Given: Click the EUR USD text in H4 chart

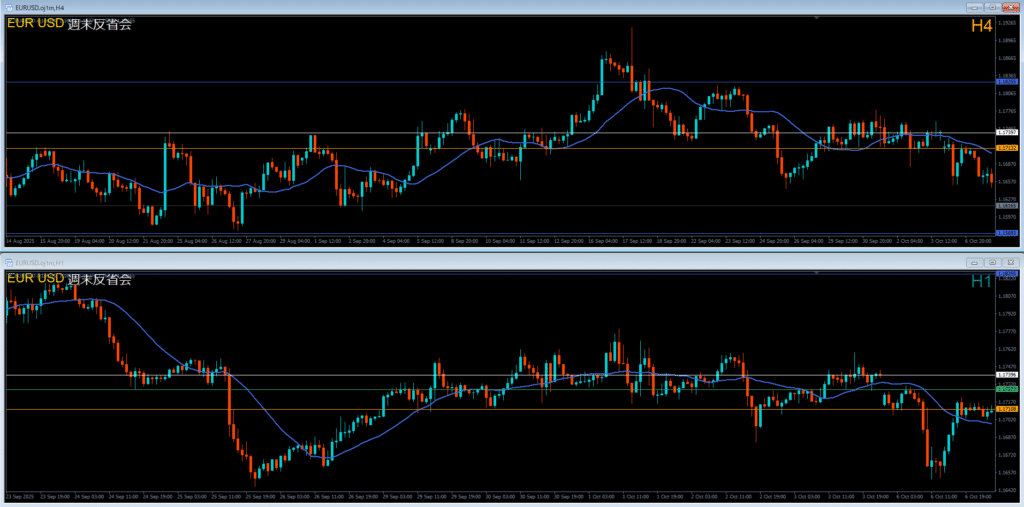Looking at the screenshot, I should (x=35, y=24).
